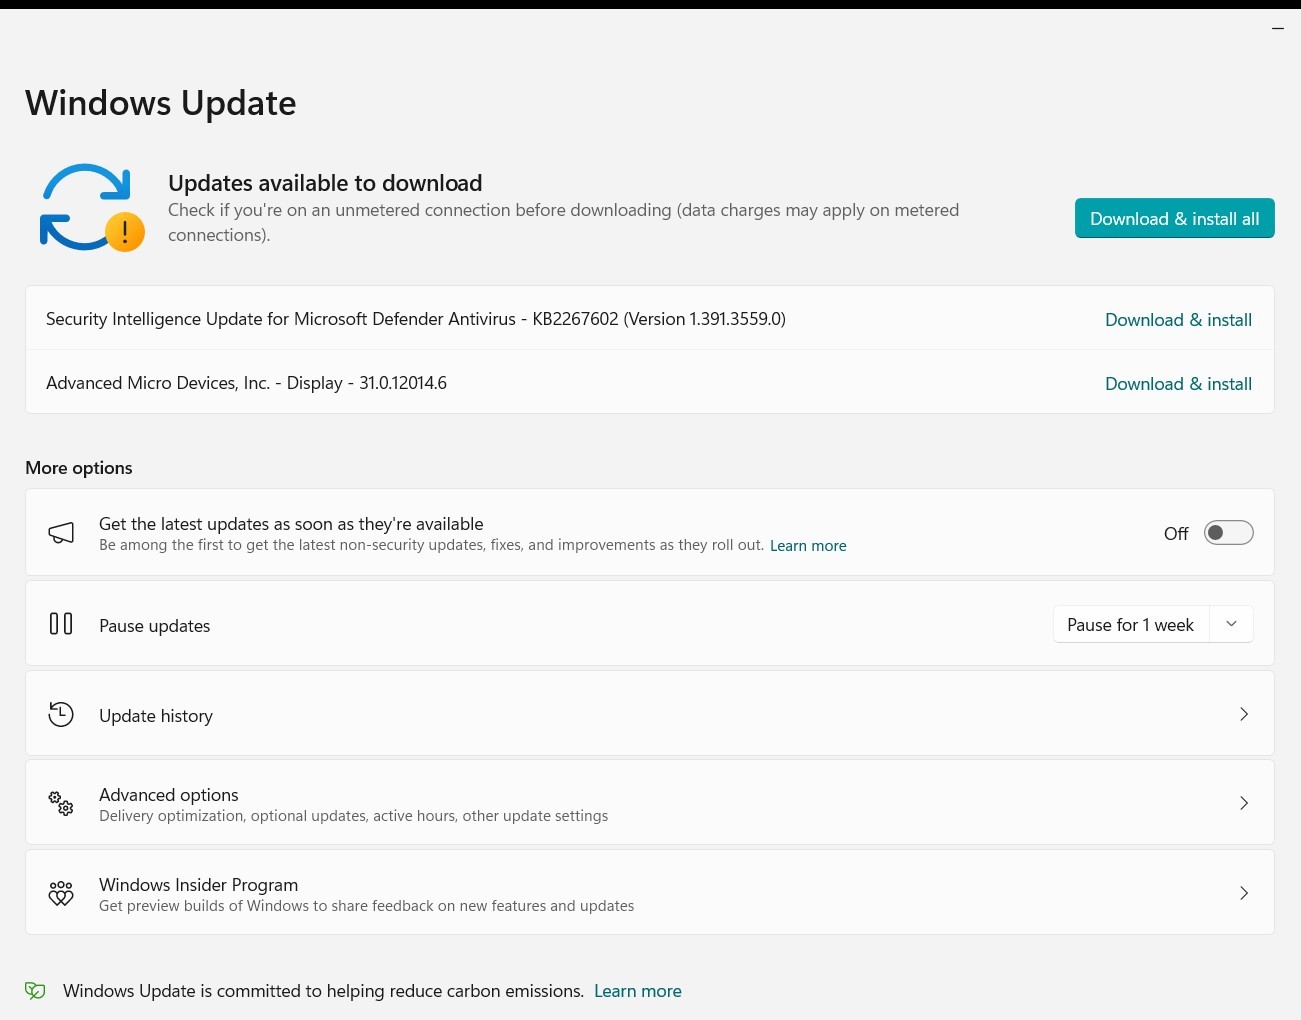Expand Windows Insider Program with its chevron
The height and width of the screenshot is (1020, 1301).
(1244, 893)
